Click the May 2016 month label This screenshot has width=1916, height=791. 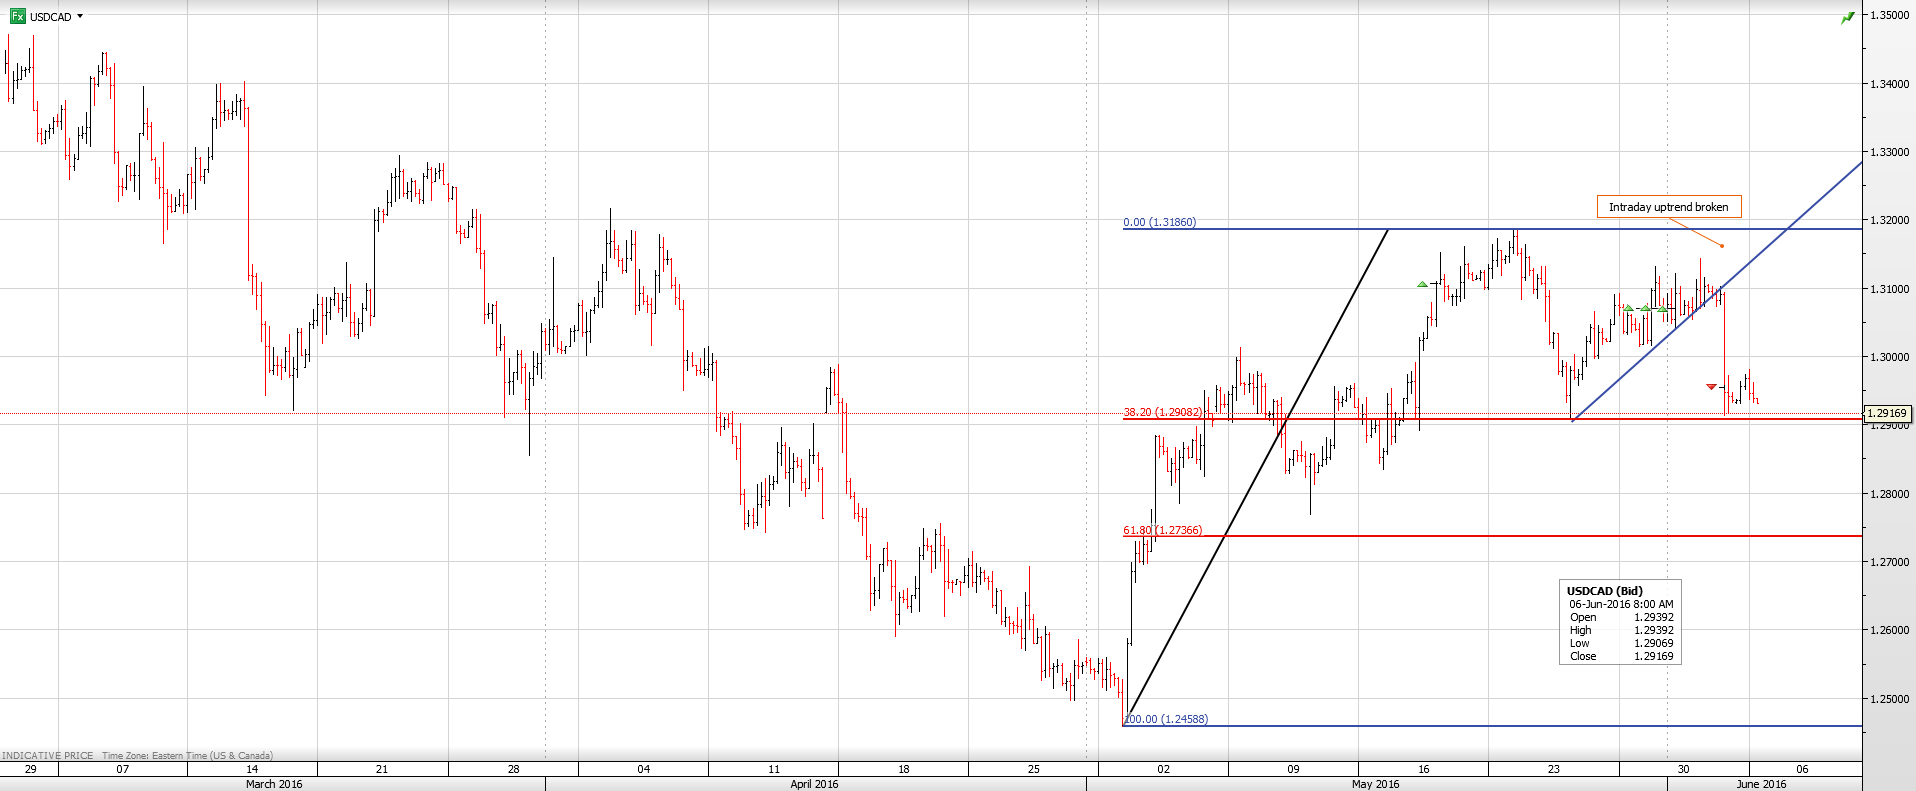(1375, 784)
